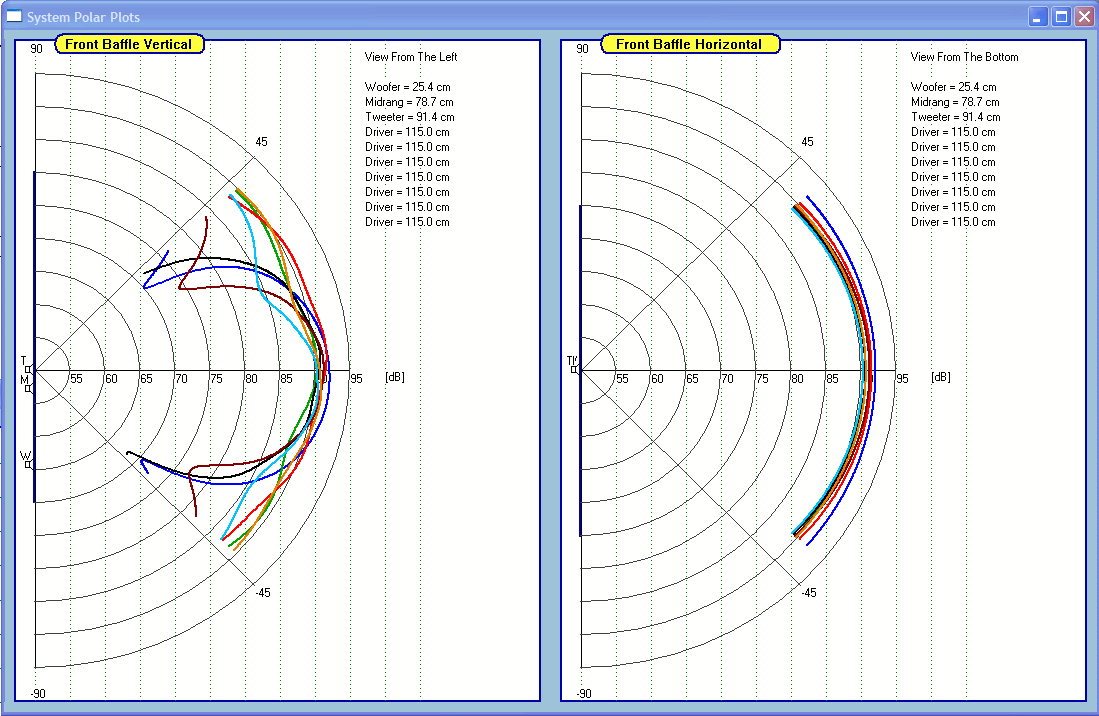Click the 95 dB tick in Vertical plot

[x=357, y=379]
